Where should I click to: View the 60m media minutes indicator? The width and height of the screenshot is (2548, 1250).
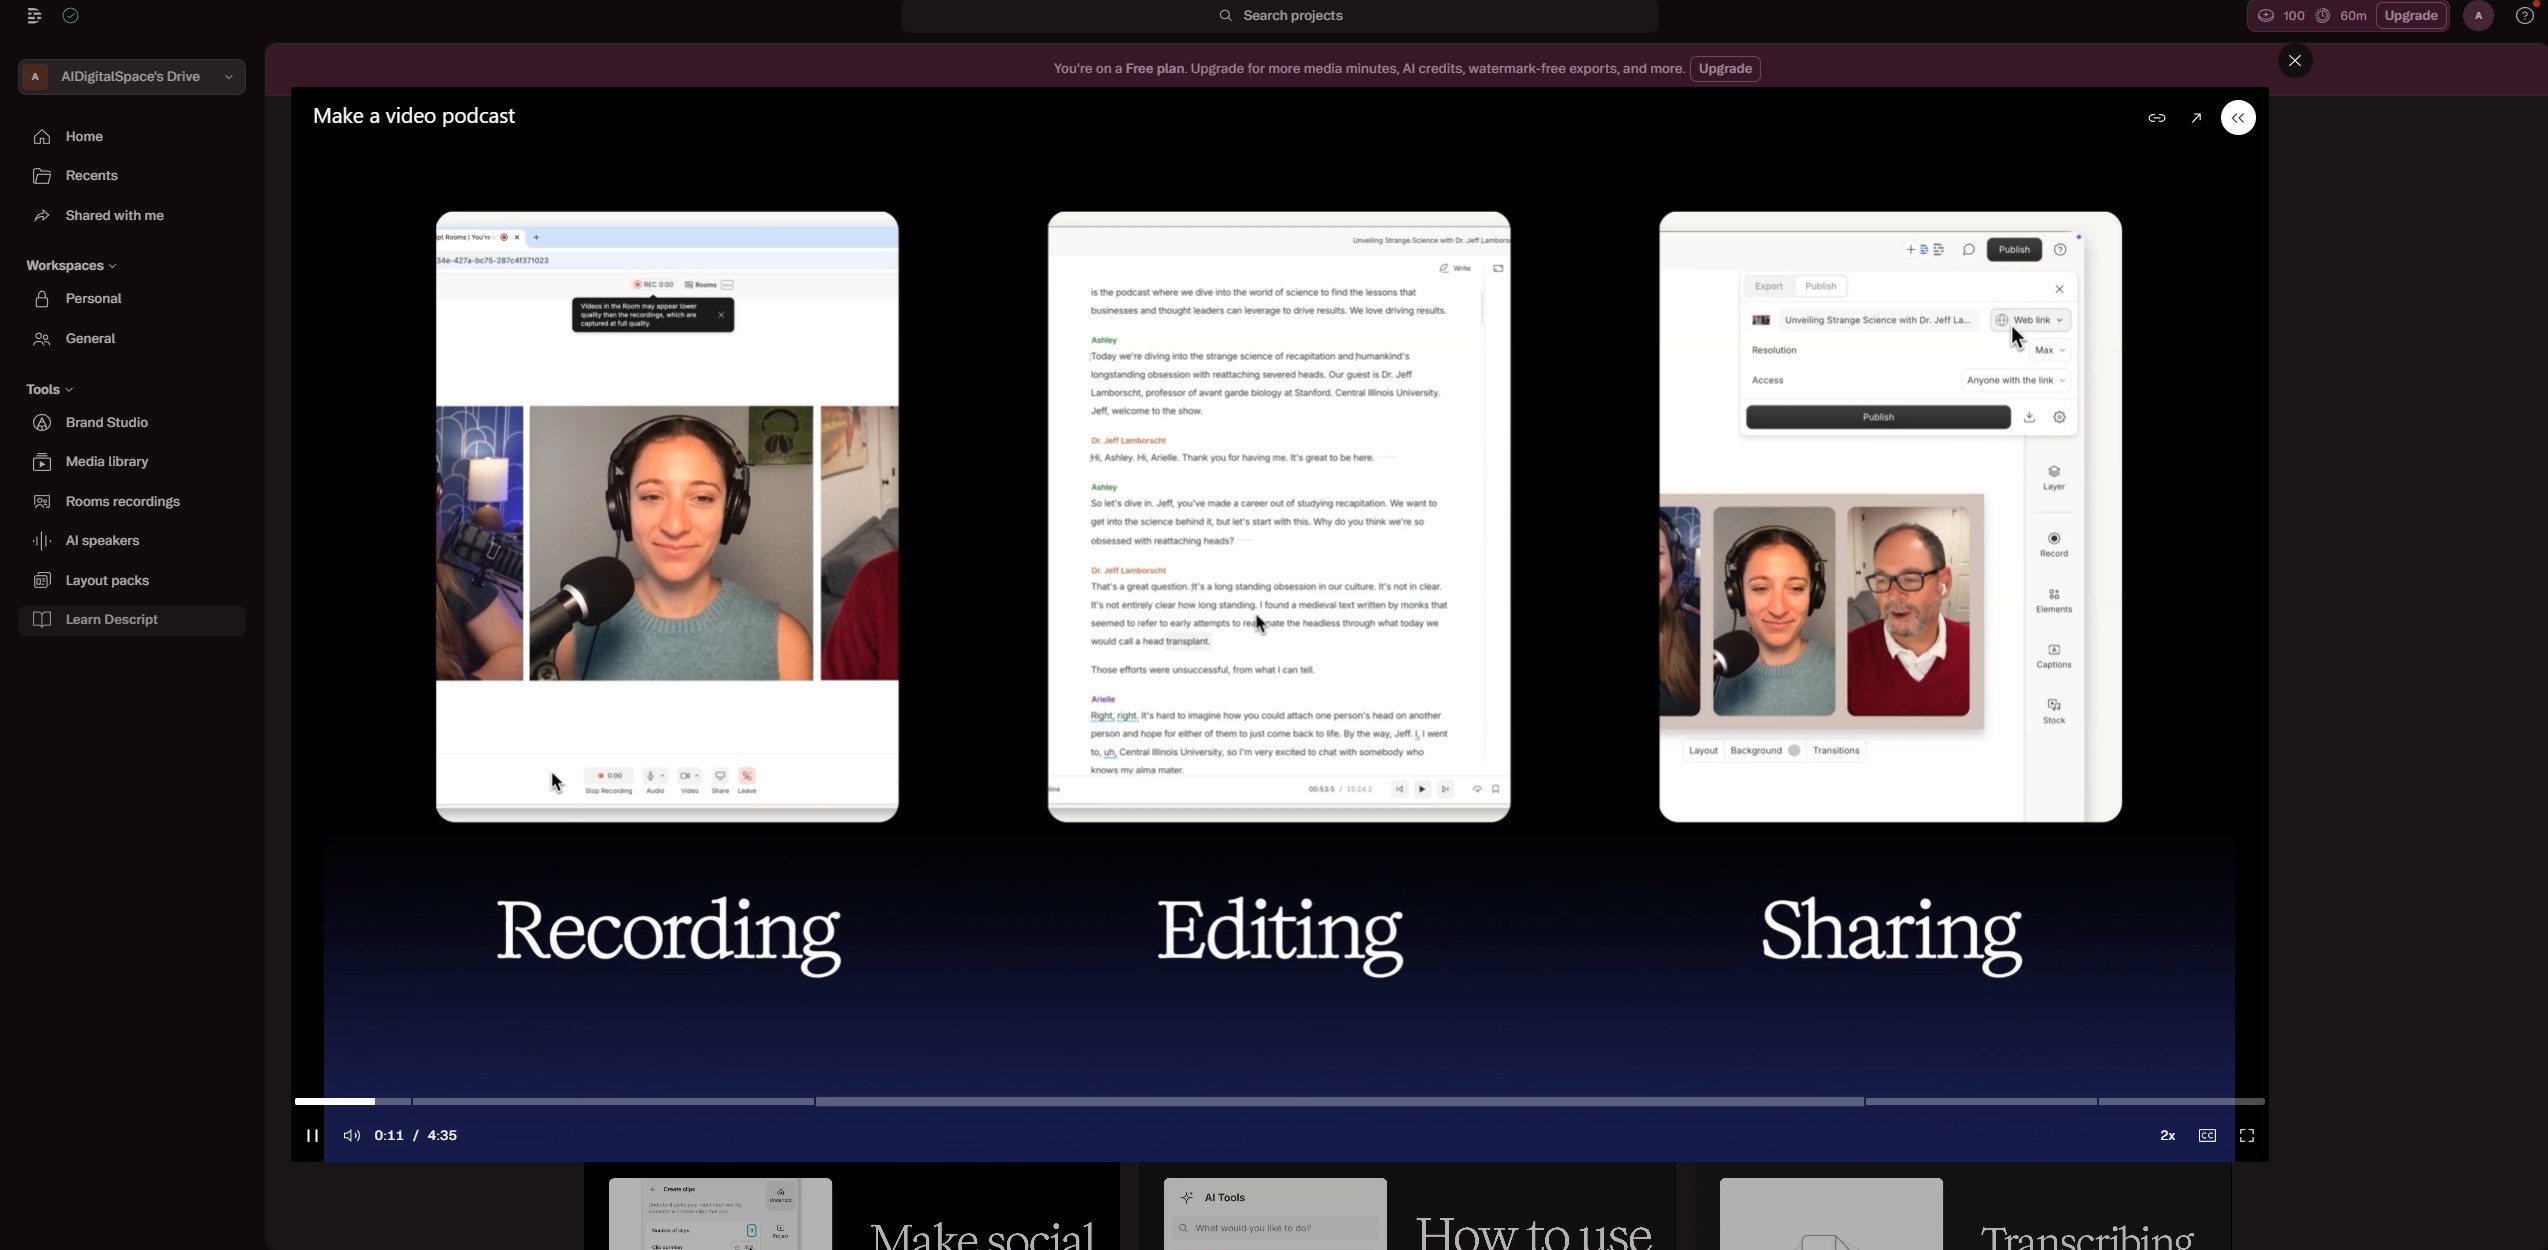coord(2341,16)
